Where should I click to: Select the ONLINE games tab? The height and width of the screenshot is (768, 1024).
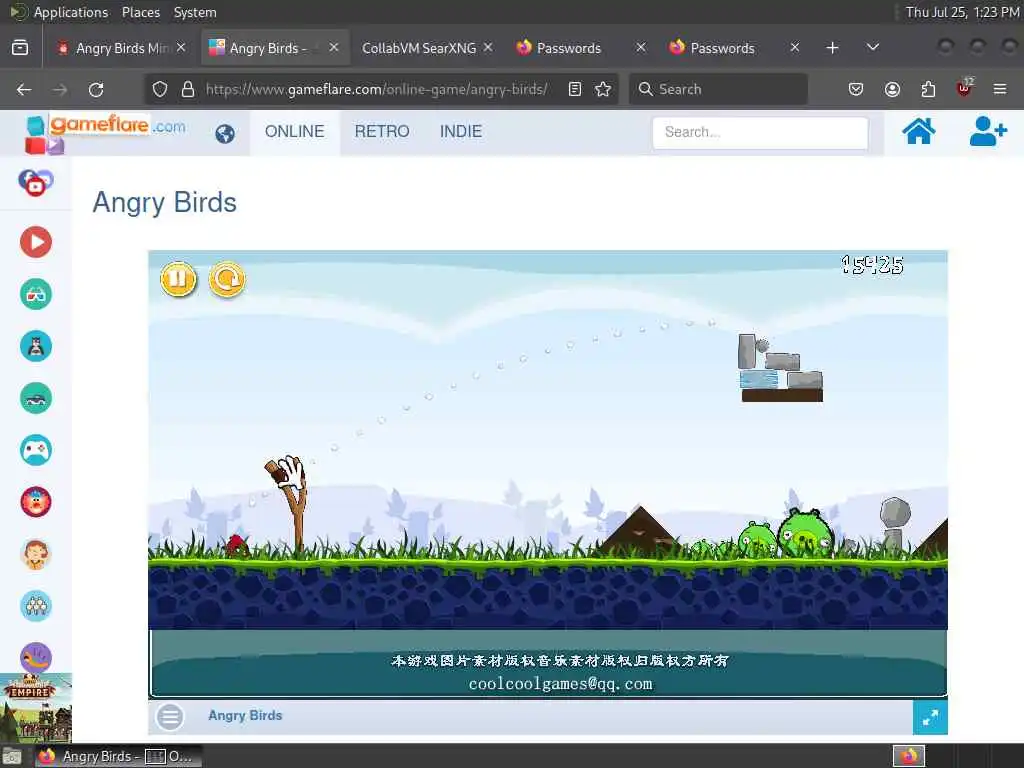295,131
